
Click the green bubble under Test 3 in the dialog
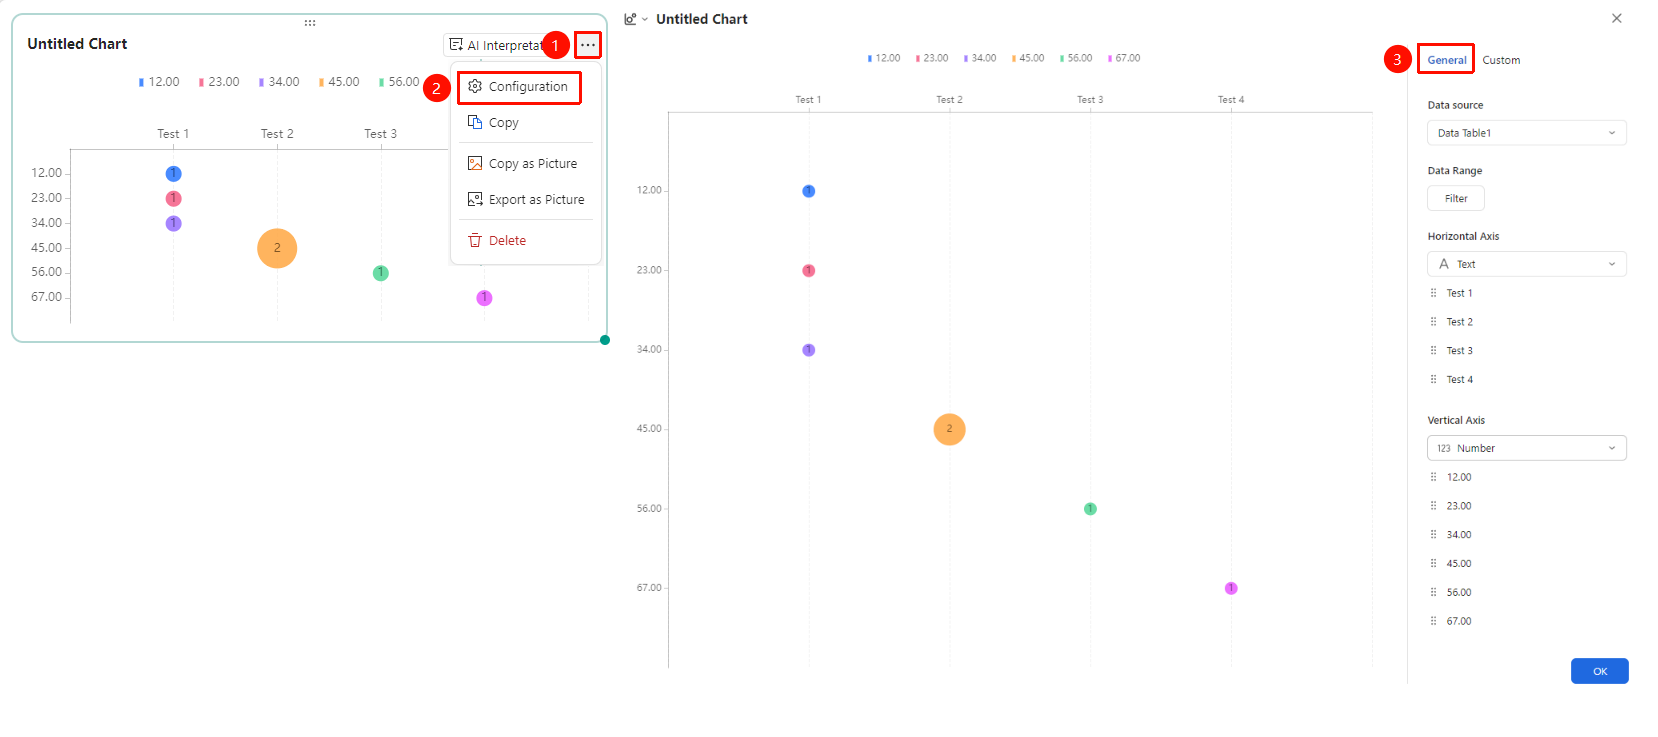[x=1090, y=509]
